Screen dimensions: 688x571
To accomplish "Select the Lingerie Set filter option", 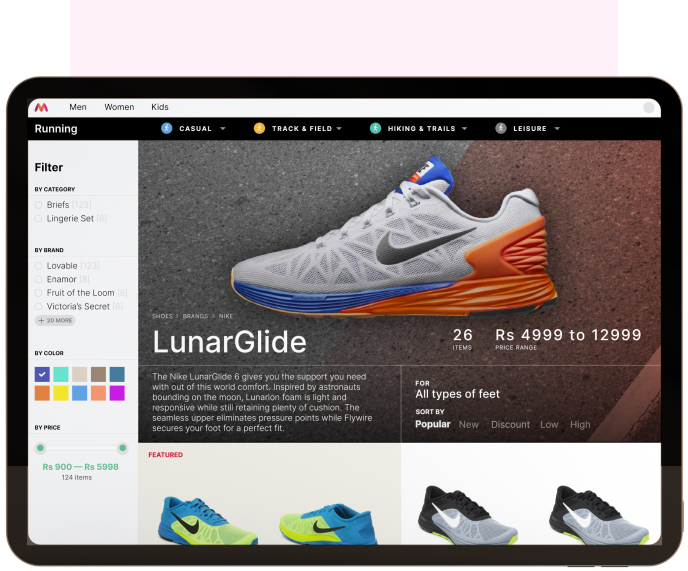I will pyautogui.click(x=39, y=218).
